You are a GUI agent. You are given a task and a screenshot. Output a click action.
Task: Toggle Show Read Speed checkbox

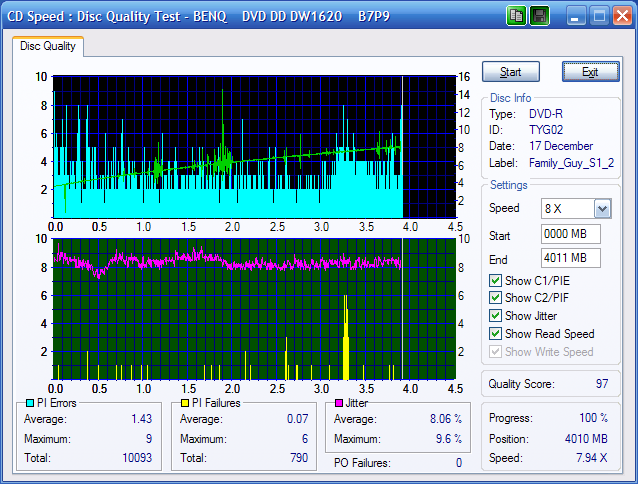[x=497, y=334]
